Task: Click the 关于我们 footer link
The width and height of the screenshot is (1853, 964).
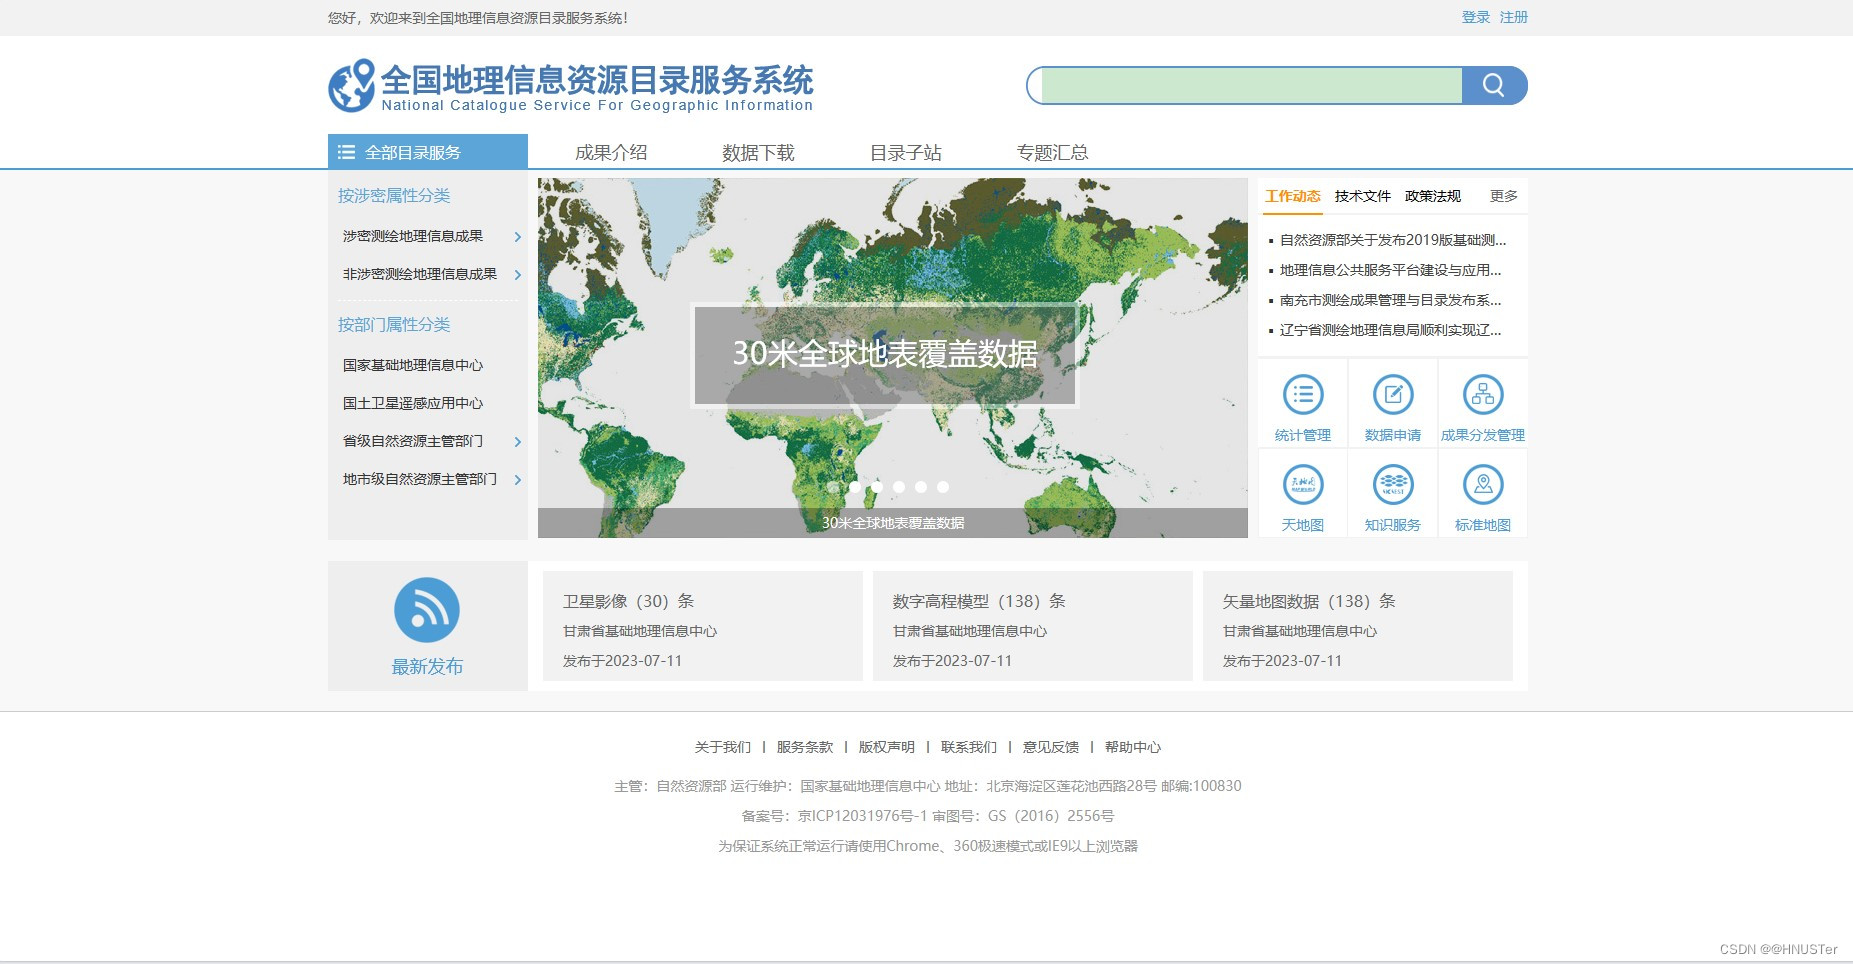Action: click(723, 747)
